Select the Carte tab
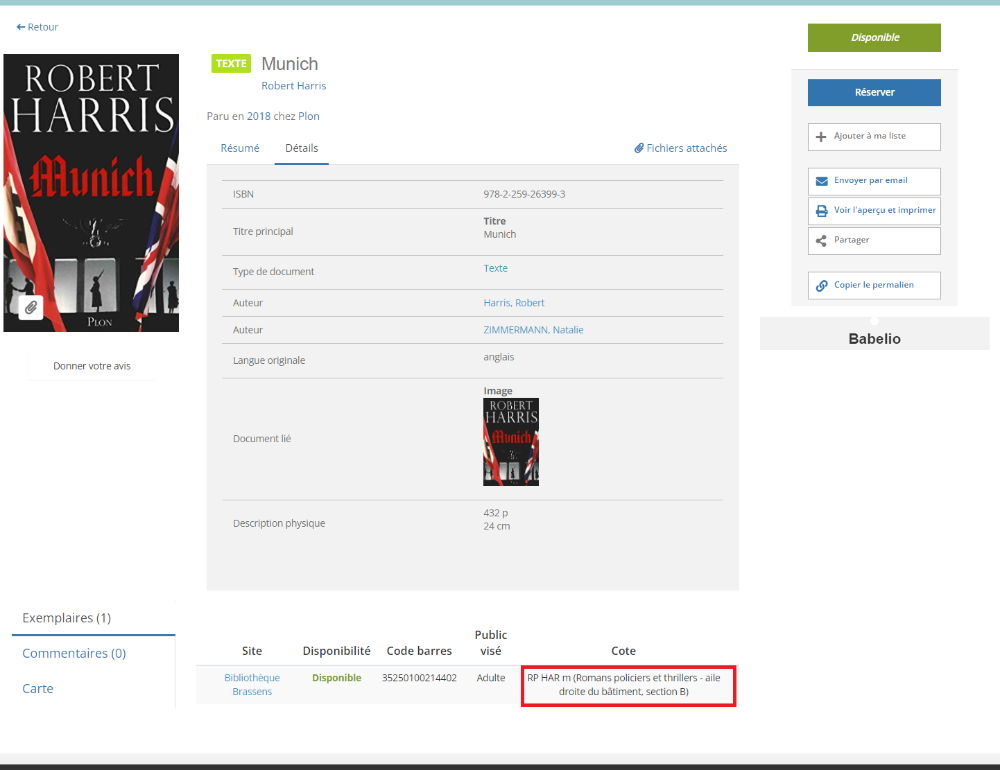 click(x=38, y=688)
